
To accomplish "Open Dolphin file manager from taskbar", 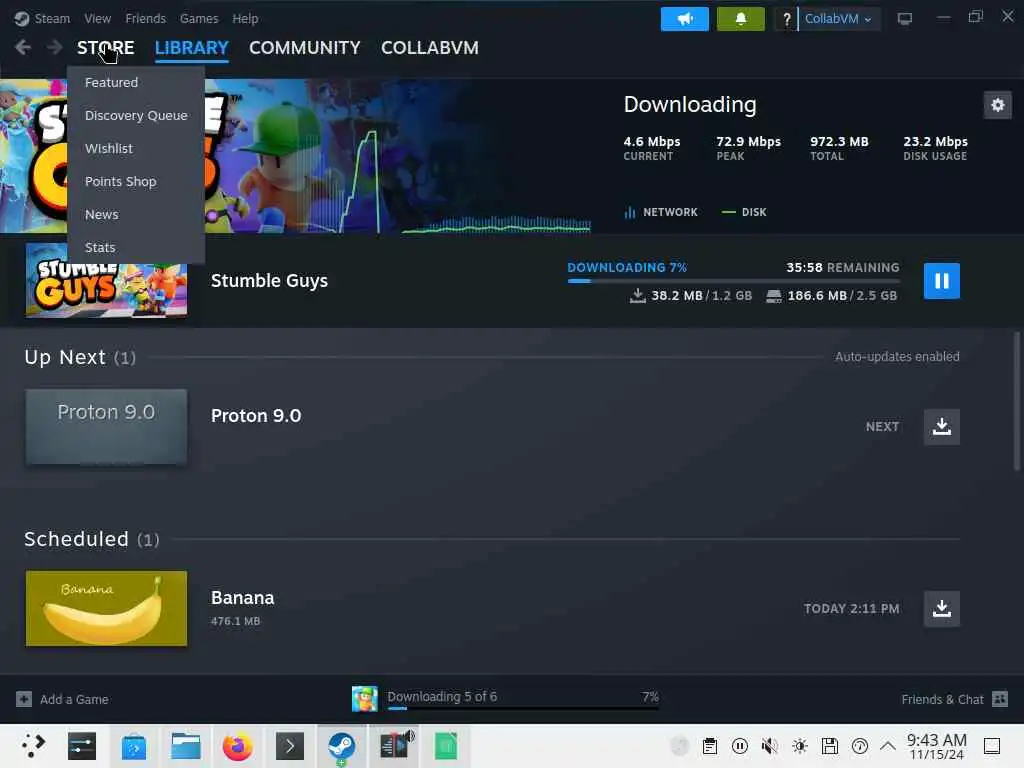I will tap(185, 746).
